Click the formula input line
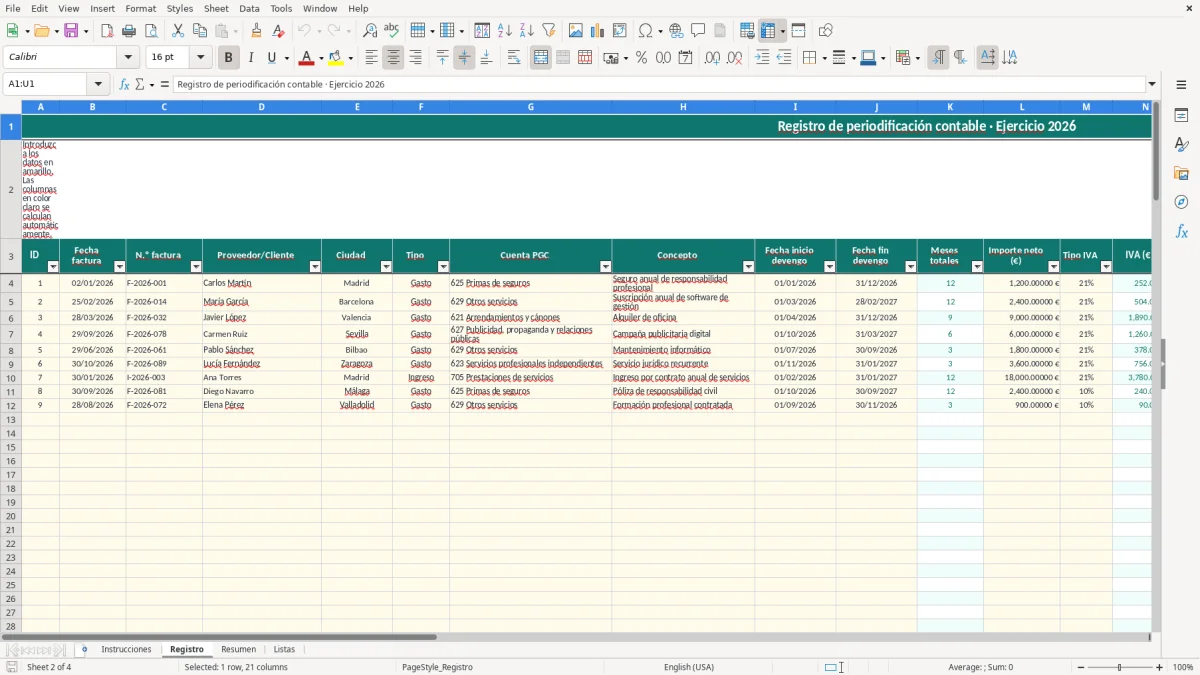Viewport: 1200px width, 675px height. click(x=659, y=84)
